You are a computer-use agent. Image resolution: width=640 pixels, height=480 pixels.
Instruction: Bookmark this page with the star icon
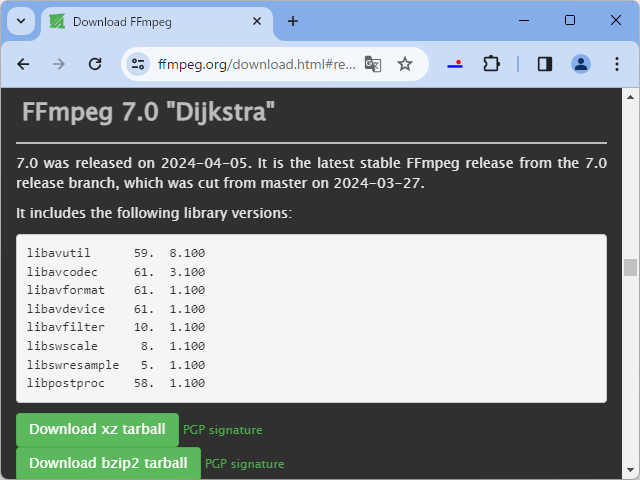405,64
